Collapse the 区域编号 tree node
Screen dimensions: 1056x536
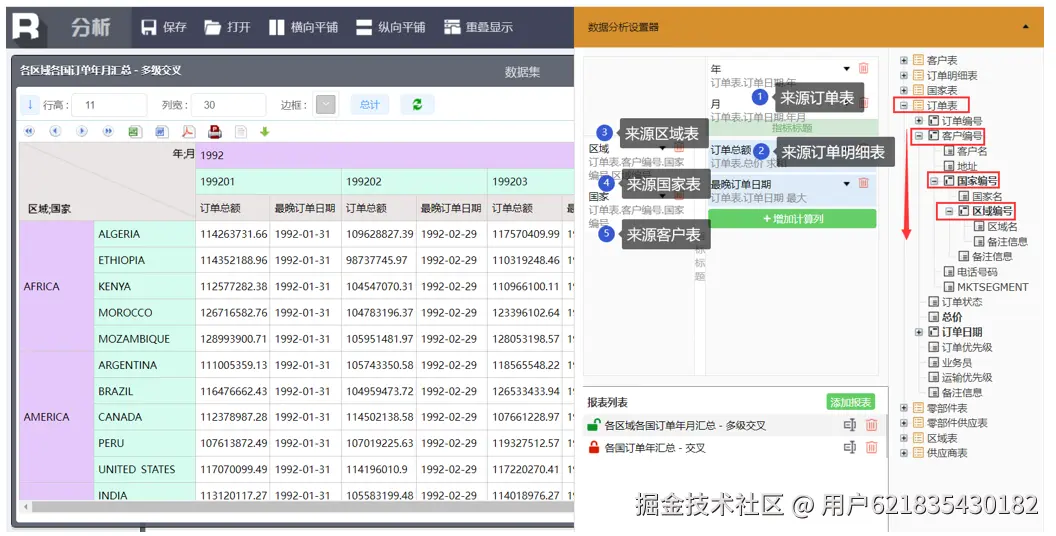[949, 211]
